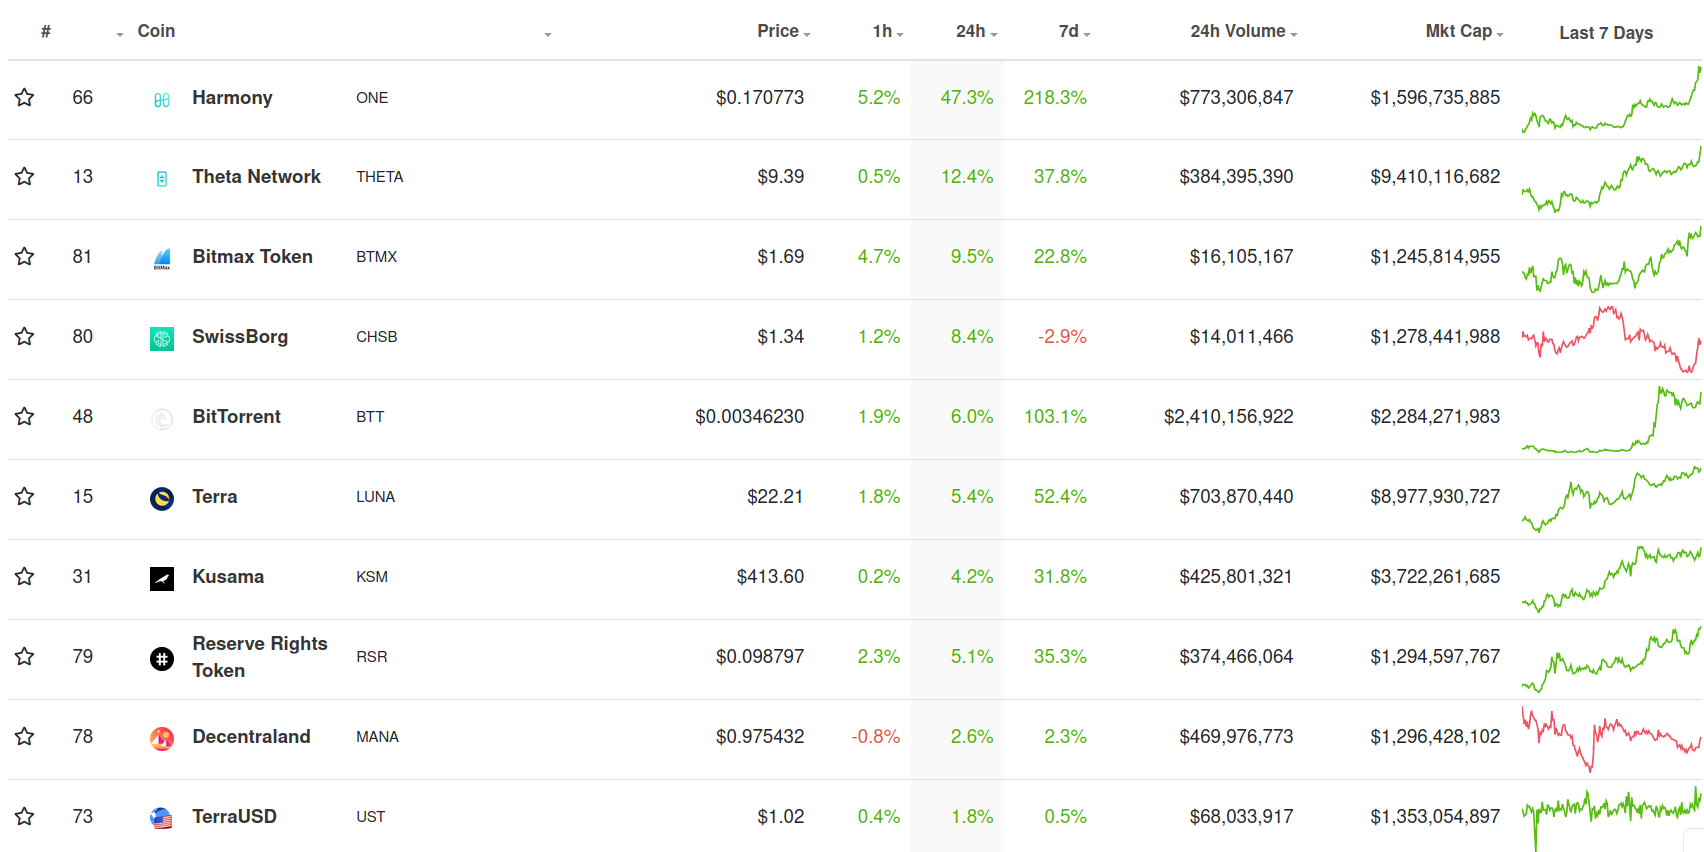The height and width of the screenshot is (852, 1704).
Task: Mark Kusama as favorite with star
Action: (25, 576)
